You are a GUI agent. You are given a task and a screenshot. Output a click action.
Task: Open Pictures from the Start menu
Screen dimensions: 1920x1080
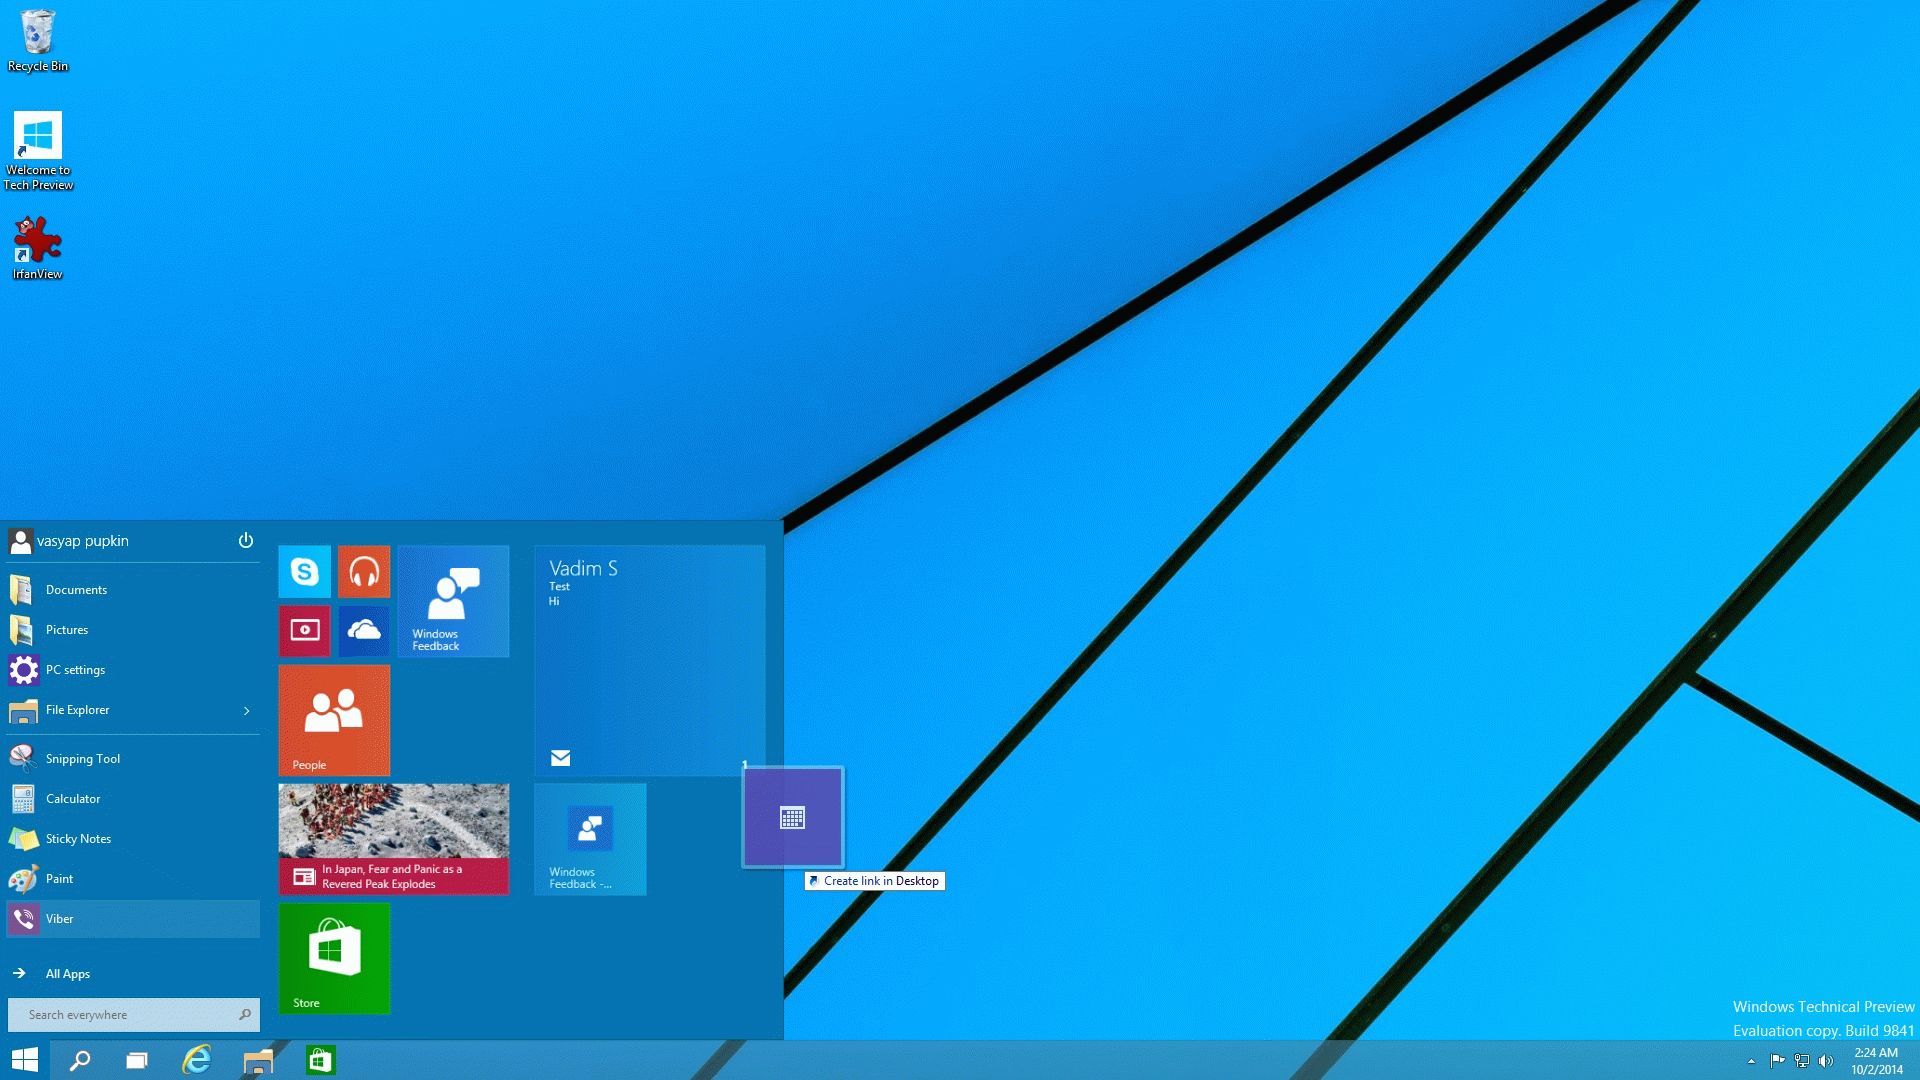[x=133, y=630]
